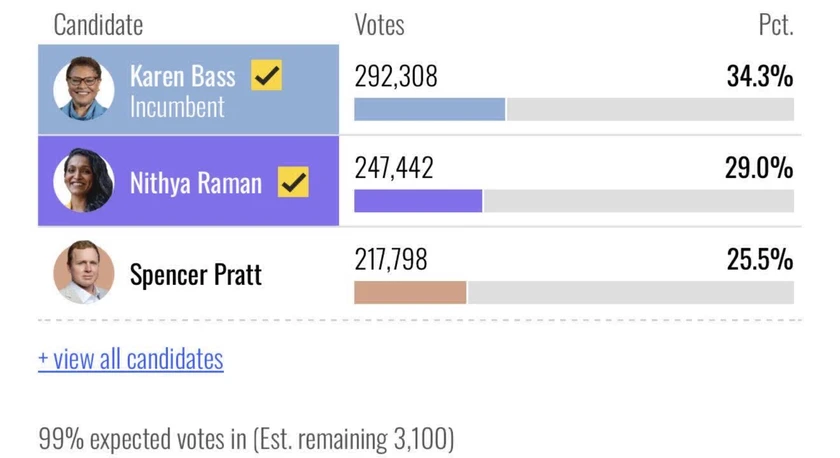Click the 99% expected votes in note
This screenshot has height=458, width=840.
pyautogui.click(x=246, y=439)
